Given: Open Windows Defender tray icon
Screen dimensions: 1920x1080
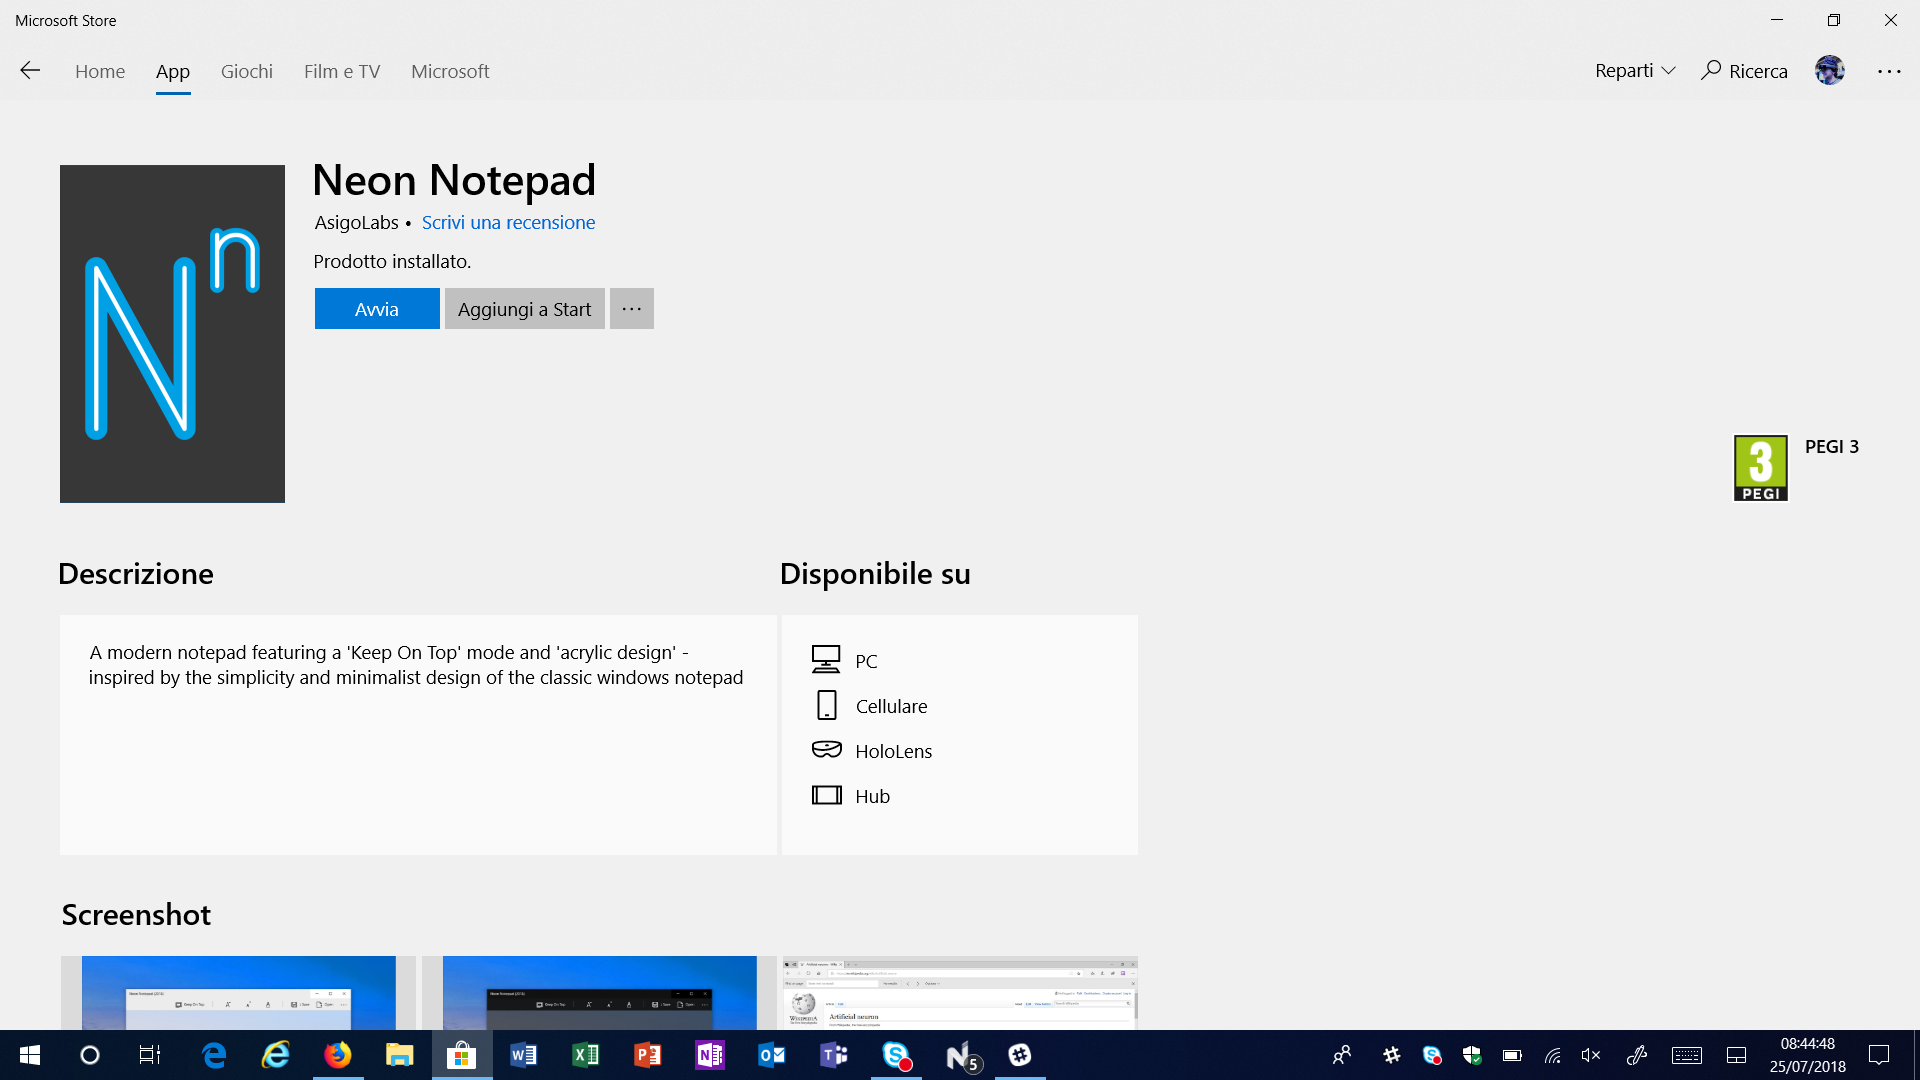Looking at the screenshot, I should [1472, 1055].
